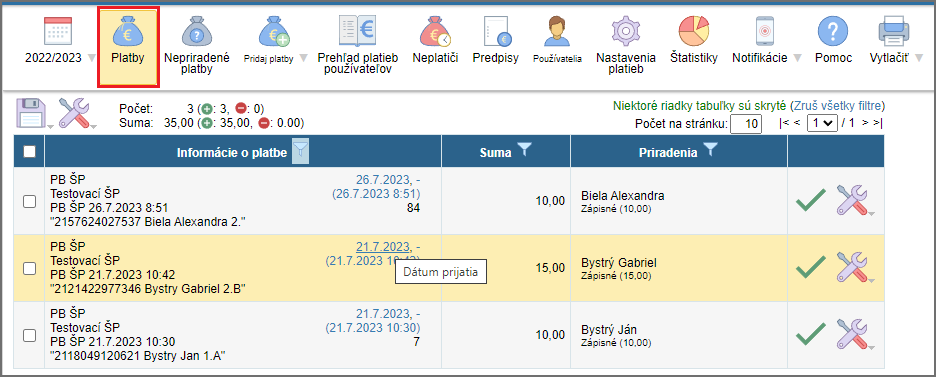Toggle the select-all checkbox in table header
936x377 pixels.
click(29, 152)
